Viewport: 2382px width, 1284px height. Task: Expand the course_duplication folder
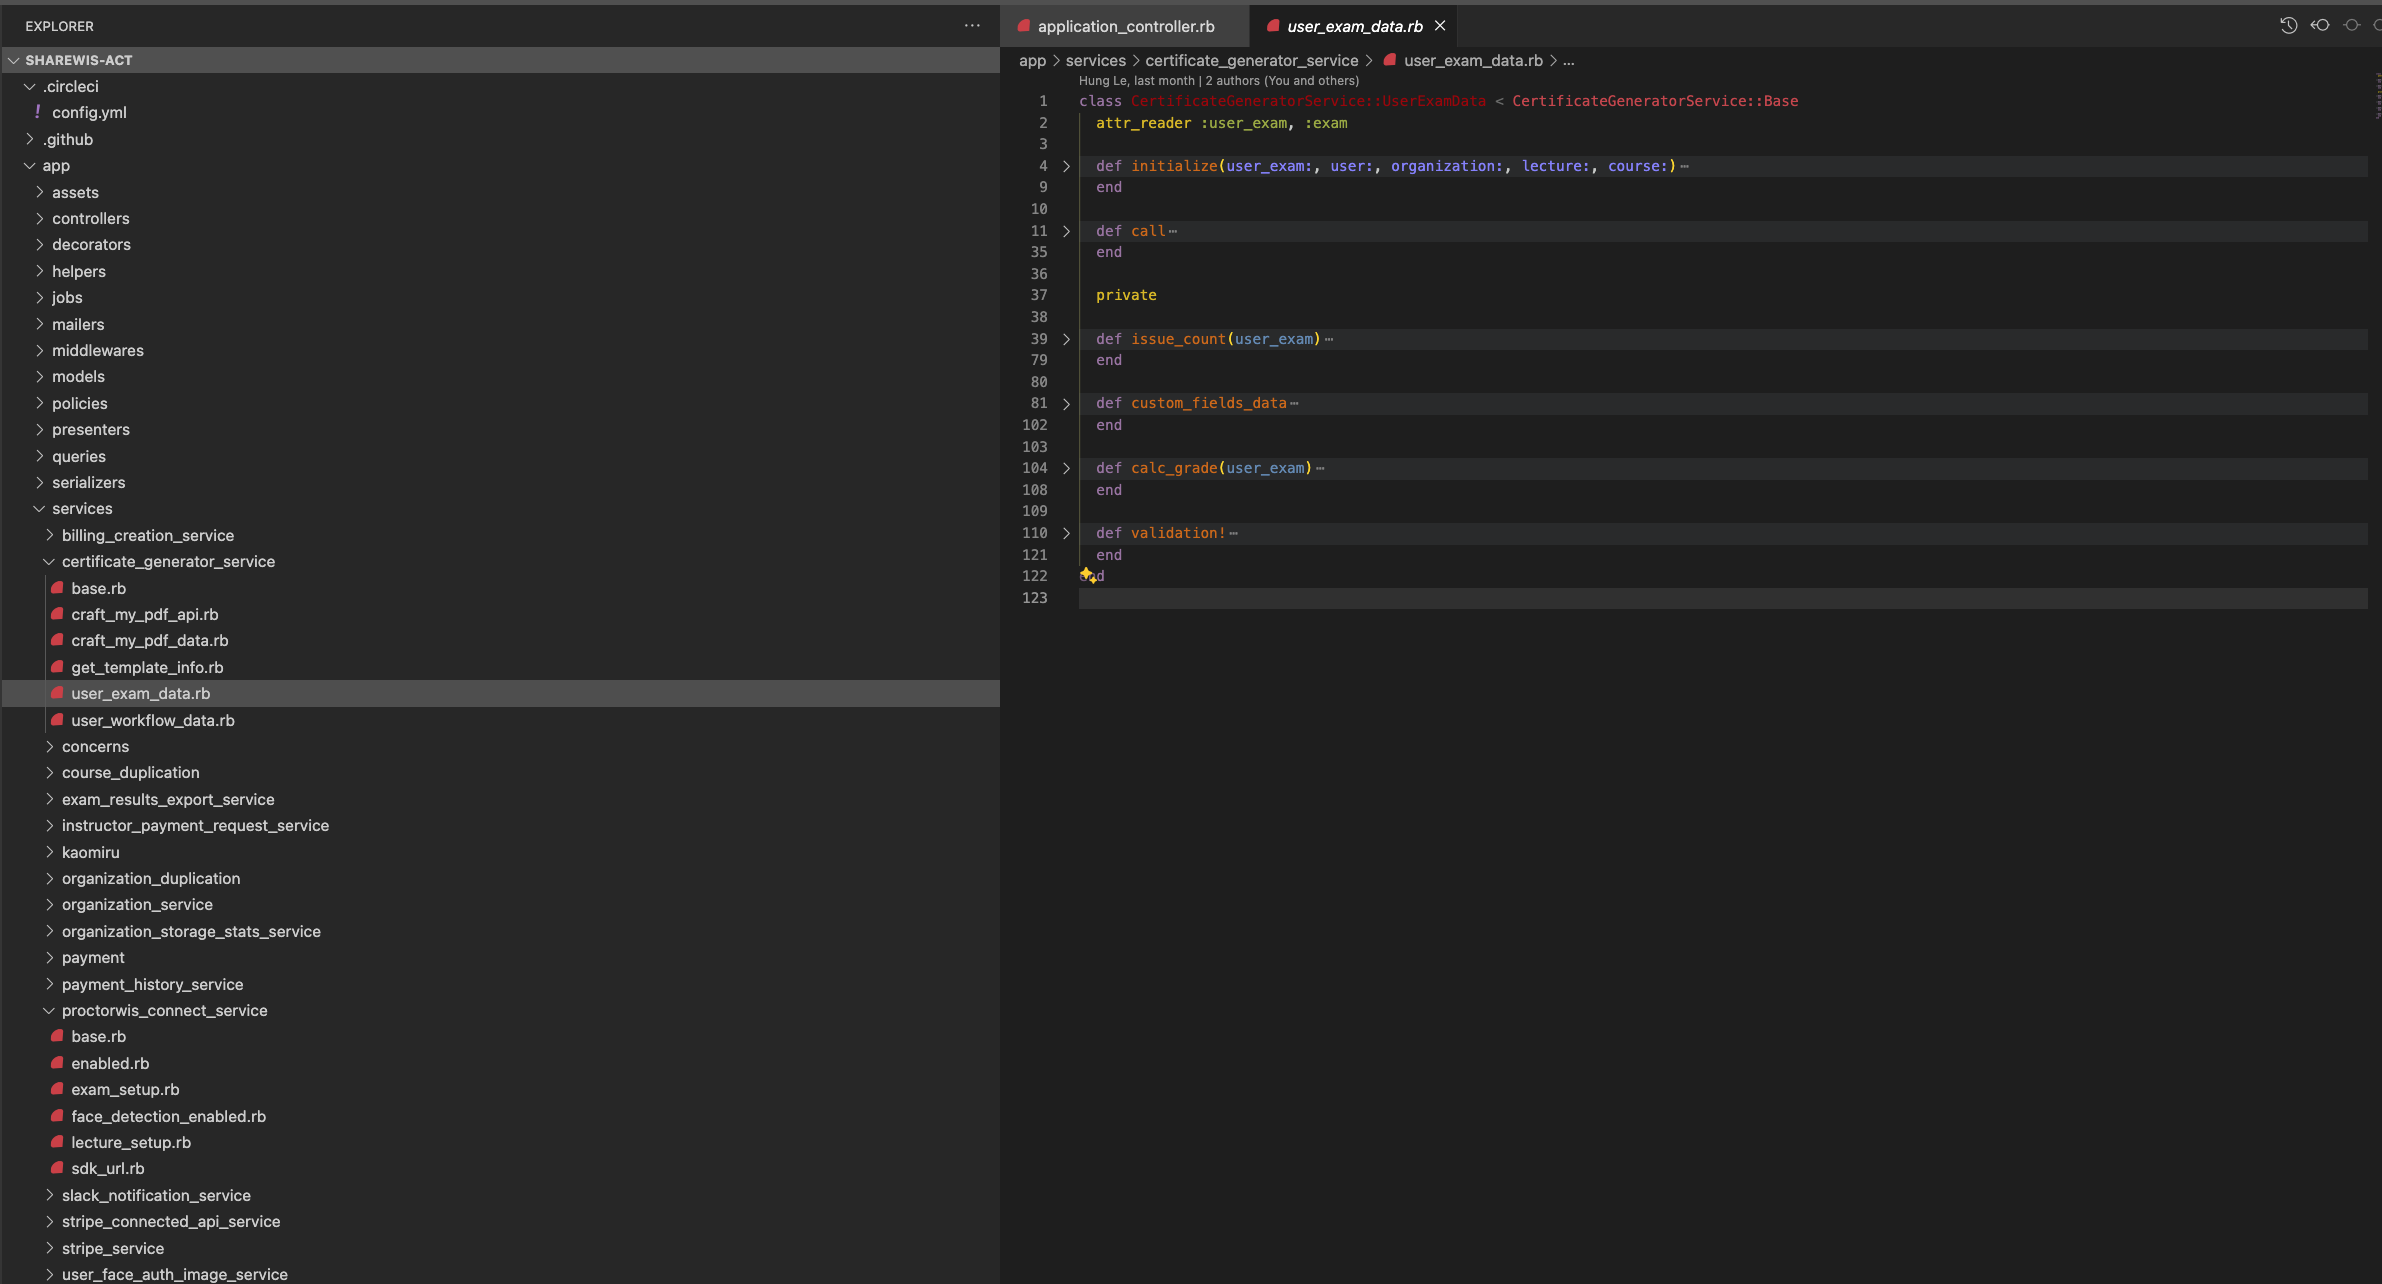[500, 772]
